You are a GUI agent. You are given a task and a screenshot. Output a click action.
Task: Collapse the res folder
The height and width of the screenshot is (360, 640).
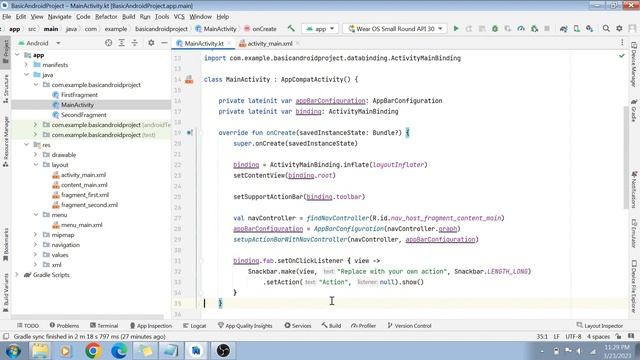[x=26, y=145]
